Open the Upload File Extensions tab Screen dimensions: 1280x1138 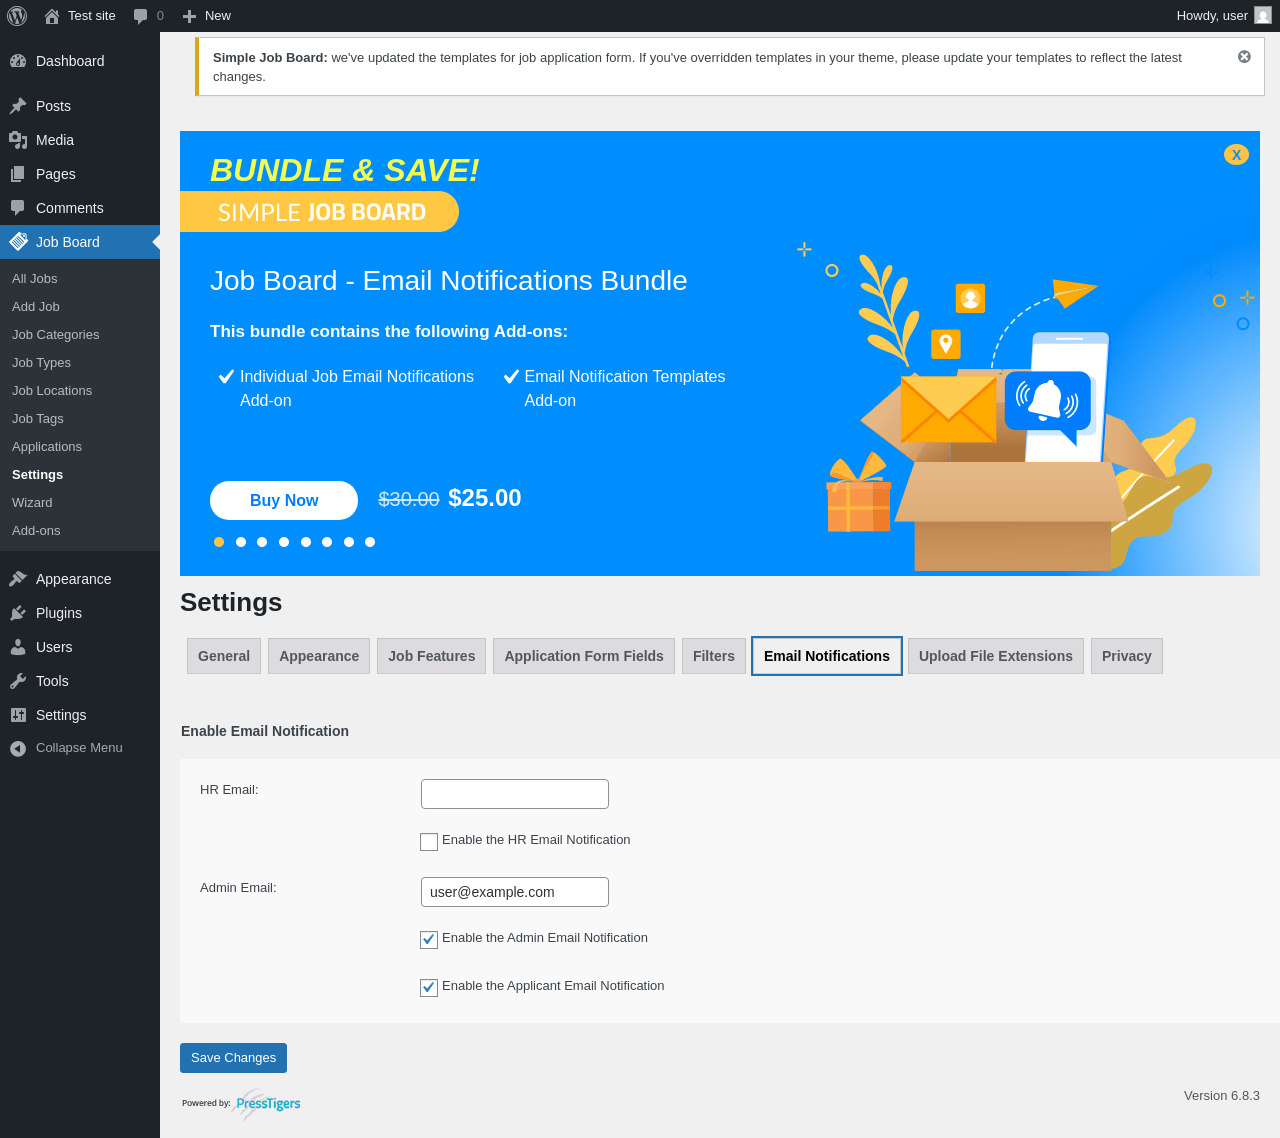click(x=996, y=656)
